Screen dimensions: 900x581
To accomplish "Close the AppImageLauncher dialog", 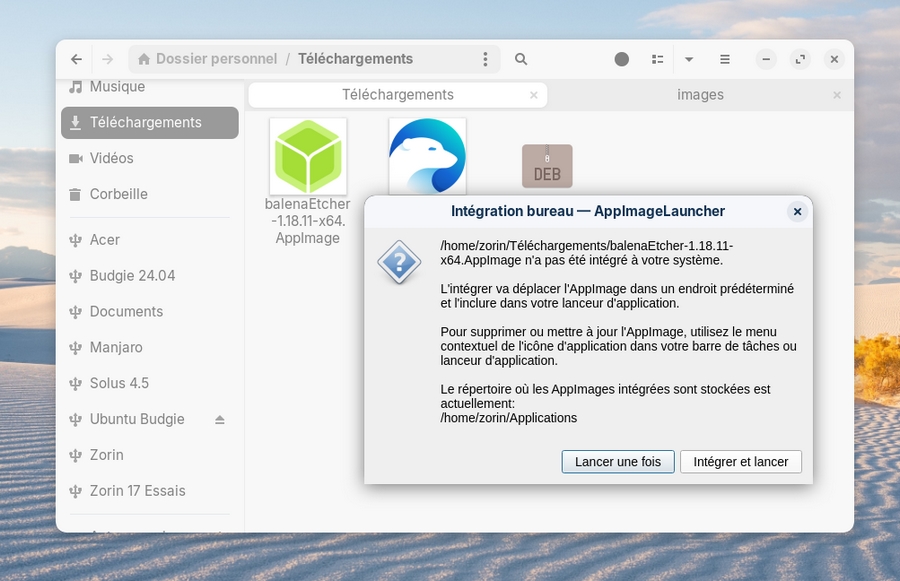I will (797, 211).
